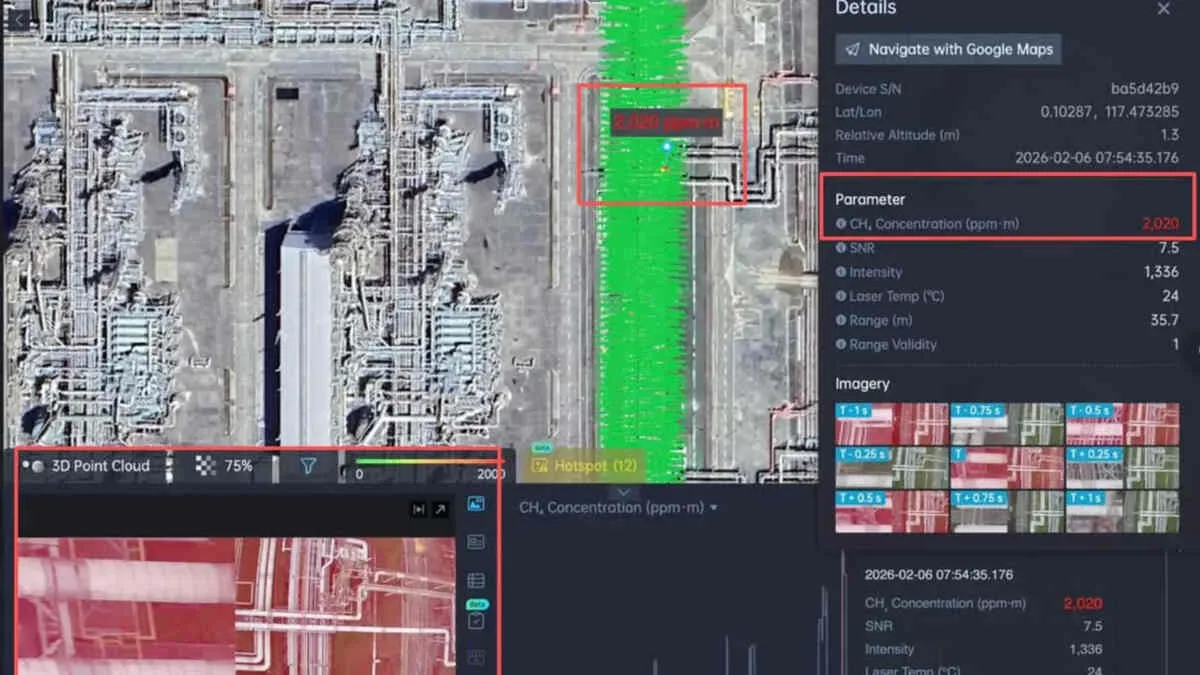This screenshot has height=675, width=1200.
Task: Click info icon next to Laser Temp
Action: (841, 296)
